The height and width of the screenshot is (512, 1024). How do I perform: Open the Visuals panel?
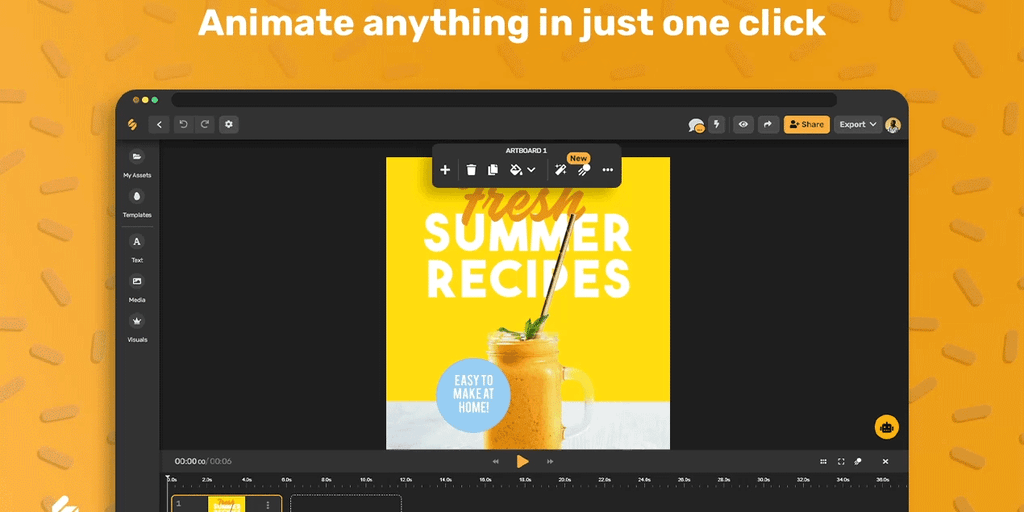[136, 328]
